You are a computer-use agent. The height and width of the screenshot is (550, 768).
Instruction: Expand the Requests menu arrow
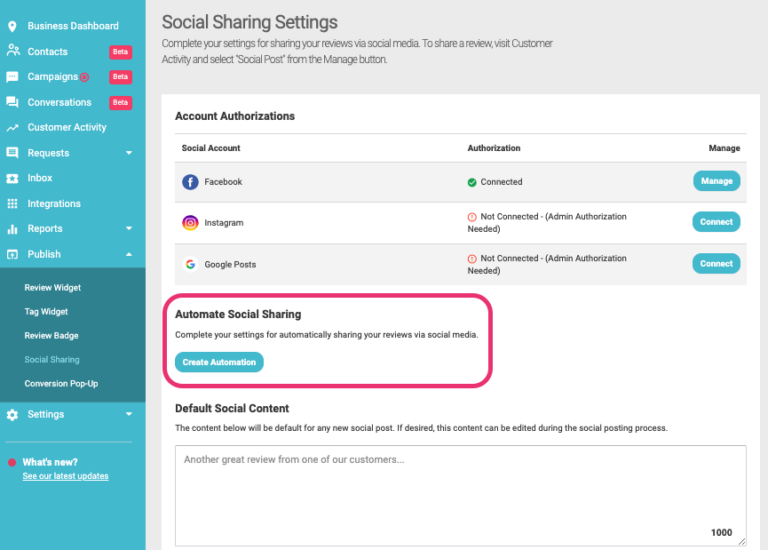129,153
